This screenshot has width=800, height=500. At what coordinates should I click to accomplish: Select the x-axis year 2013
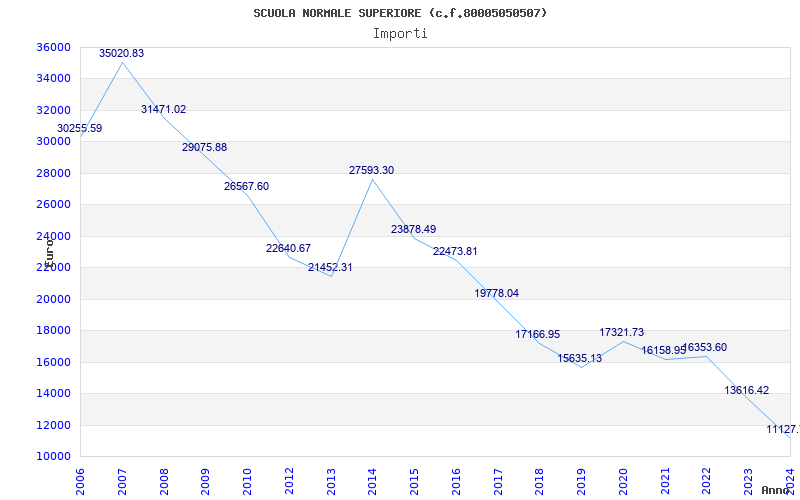331,482
